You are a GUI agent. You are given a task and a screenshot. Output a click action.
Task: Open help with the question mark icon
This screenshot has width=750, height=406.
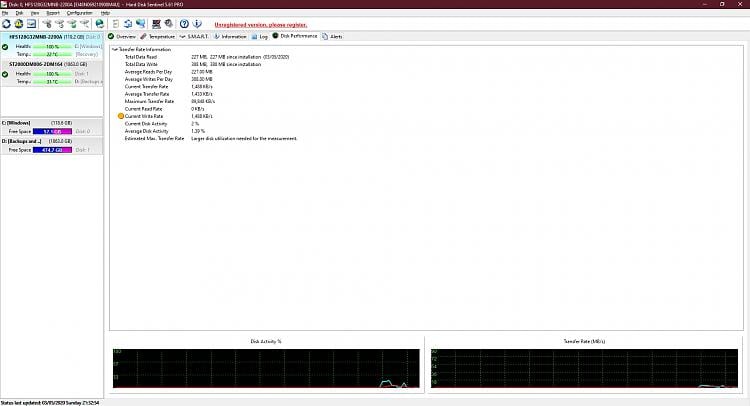[184, 22]
